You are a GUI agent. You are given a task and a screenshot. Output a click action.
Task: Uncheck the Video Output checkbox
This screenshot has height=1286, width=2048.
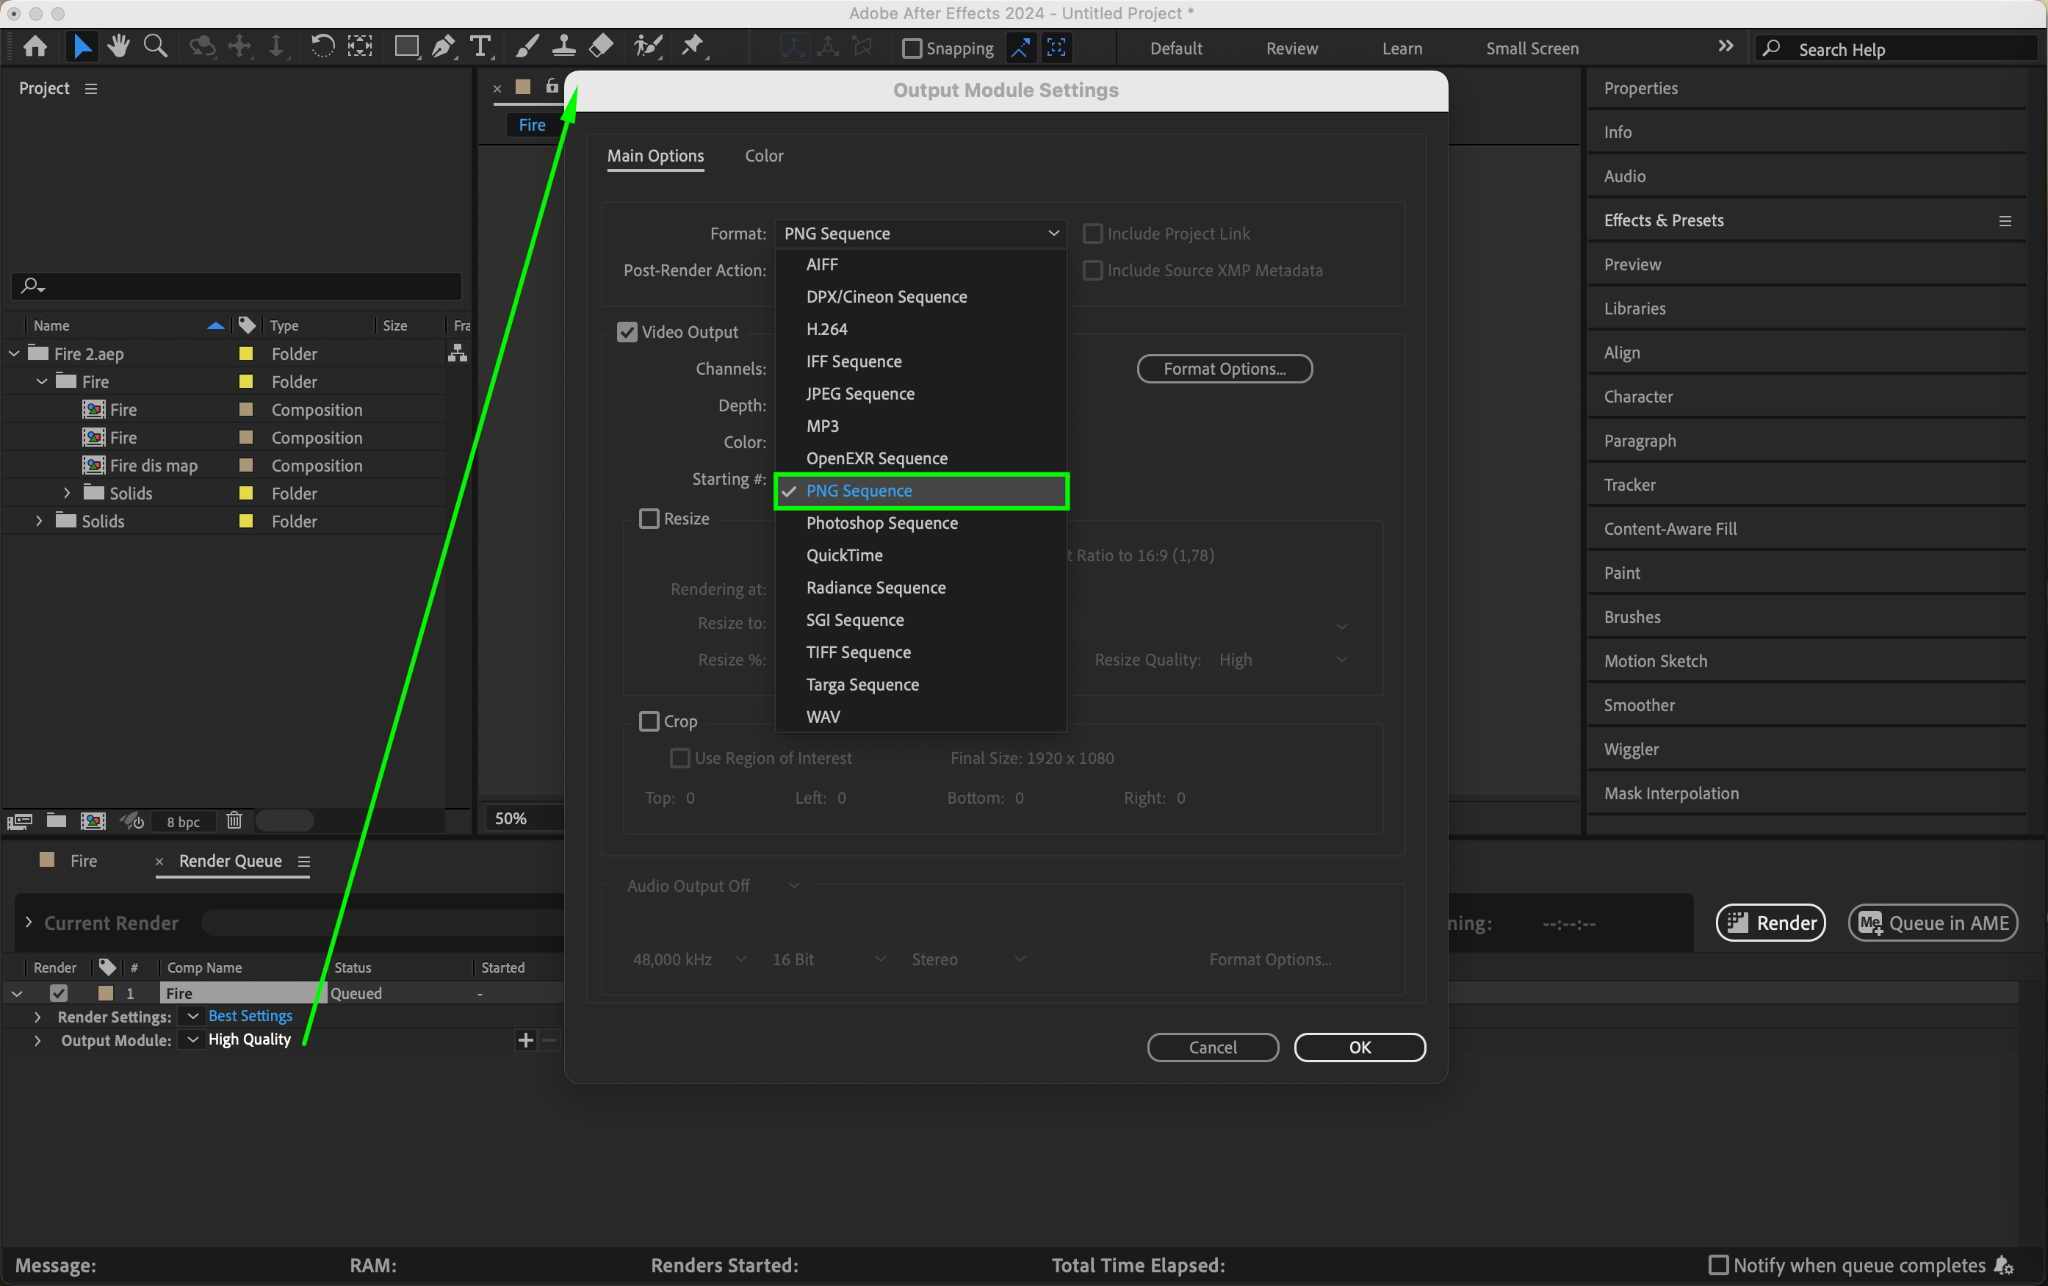(x=627, y=332)
